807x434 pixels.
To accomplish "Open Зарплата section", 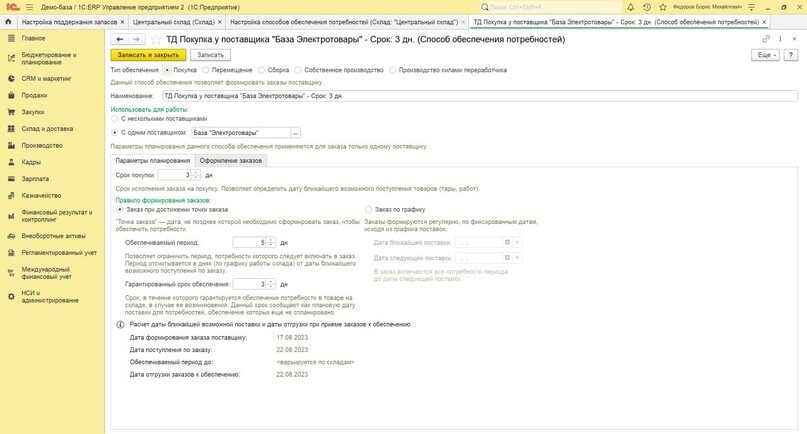I will pyautogui.click(x=35, y=179).
